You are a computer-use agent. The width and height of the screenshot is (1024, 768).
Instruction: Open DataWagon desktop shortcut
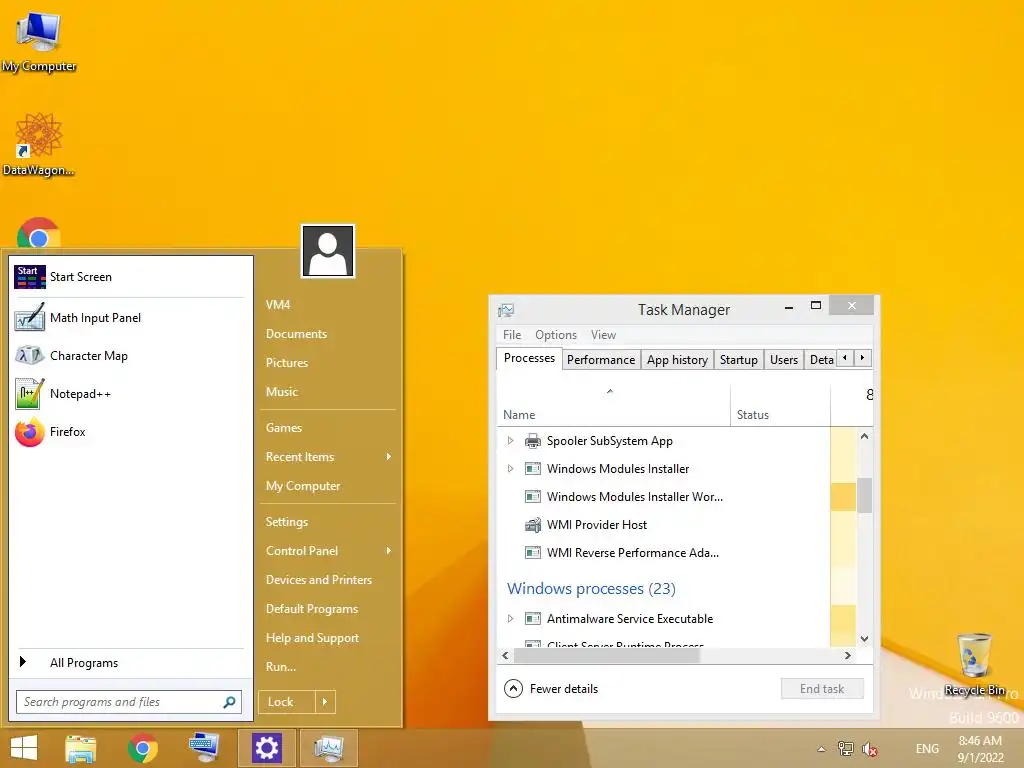[x=39, y=145]
